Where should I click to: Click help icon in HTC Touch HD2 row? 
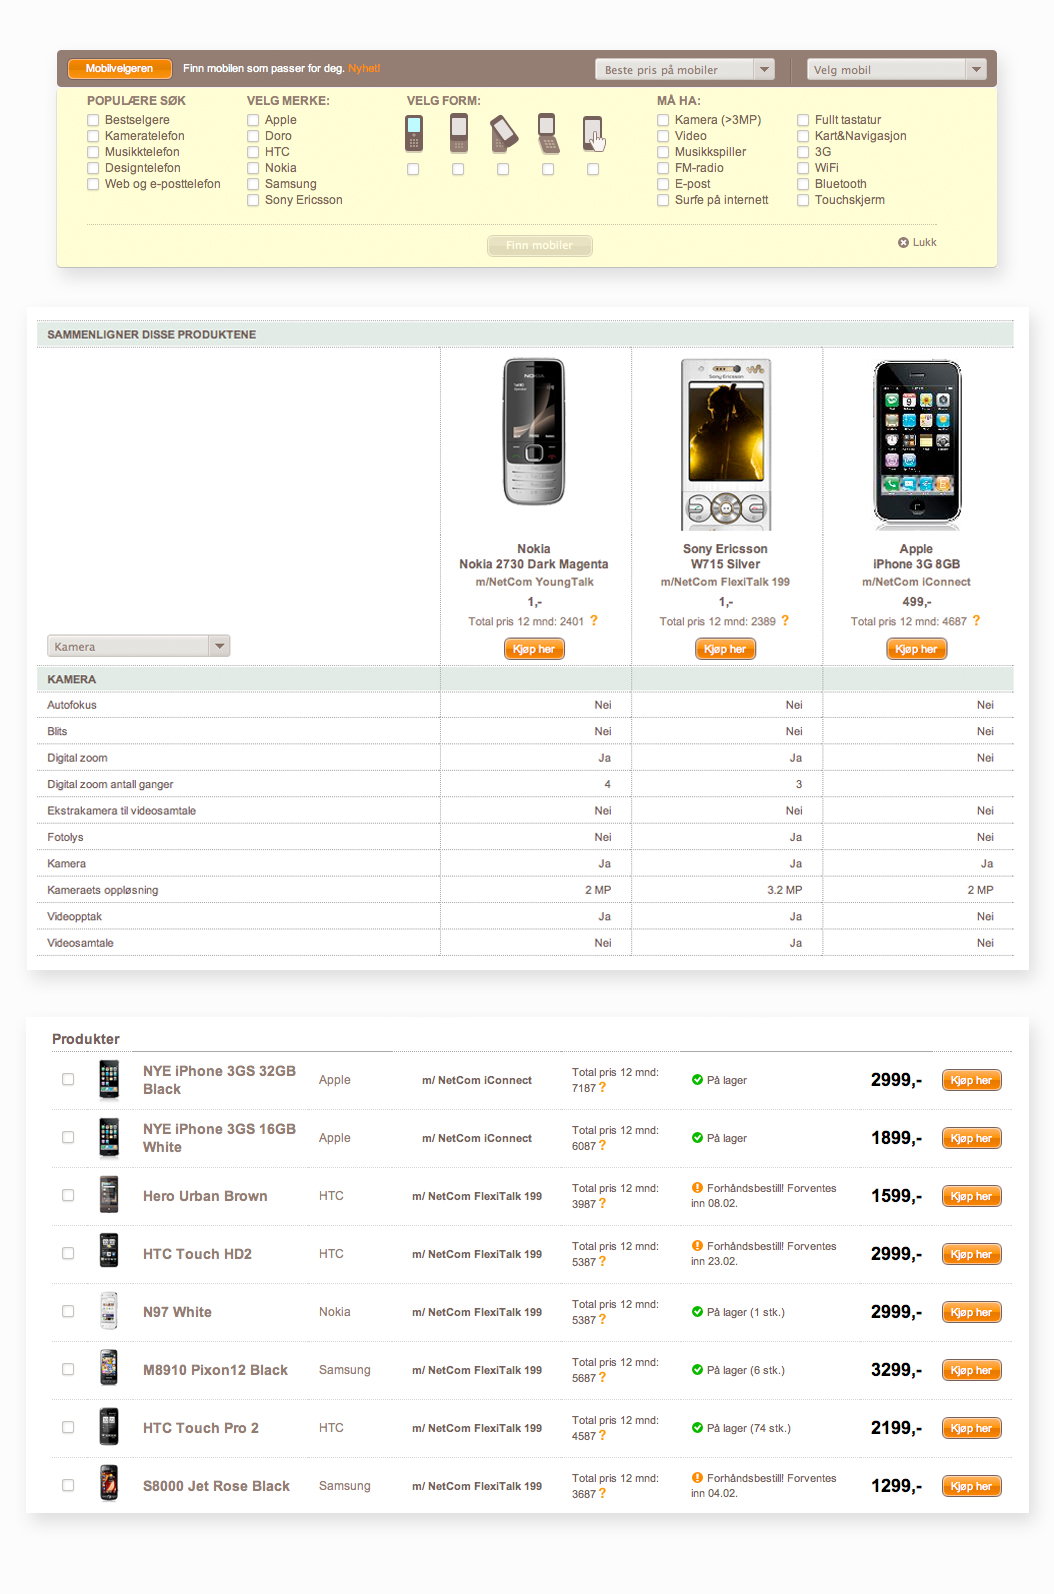click(602, 1262)
